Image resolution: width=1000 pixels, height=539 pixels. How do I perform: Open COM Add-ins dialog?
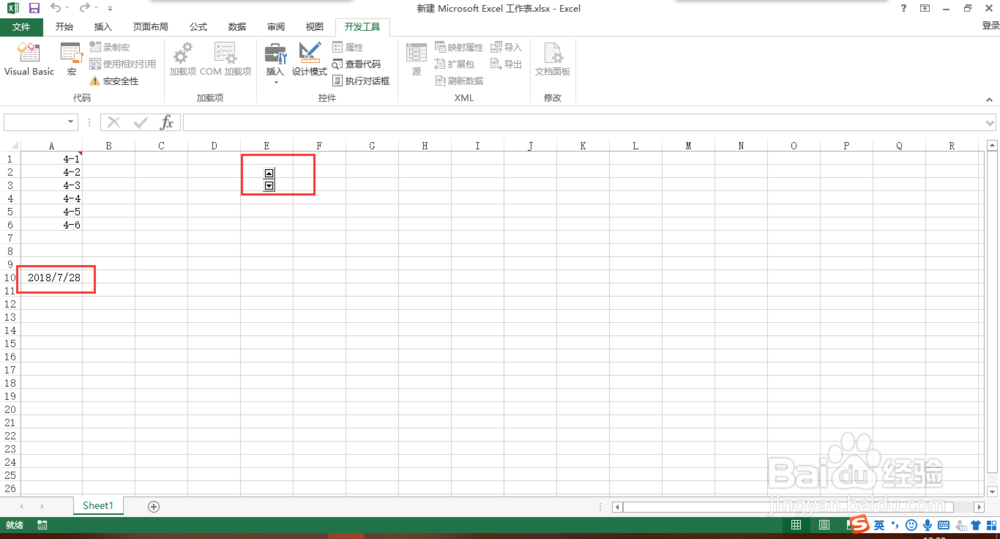(225, 59)
